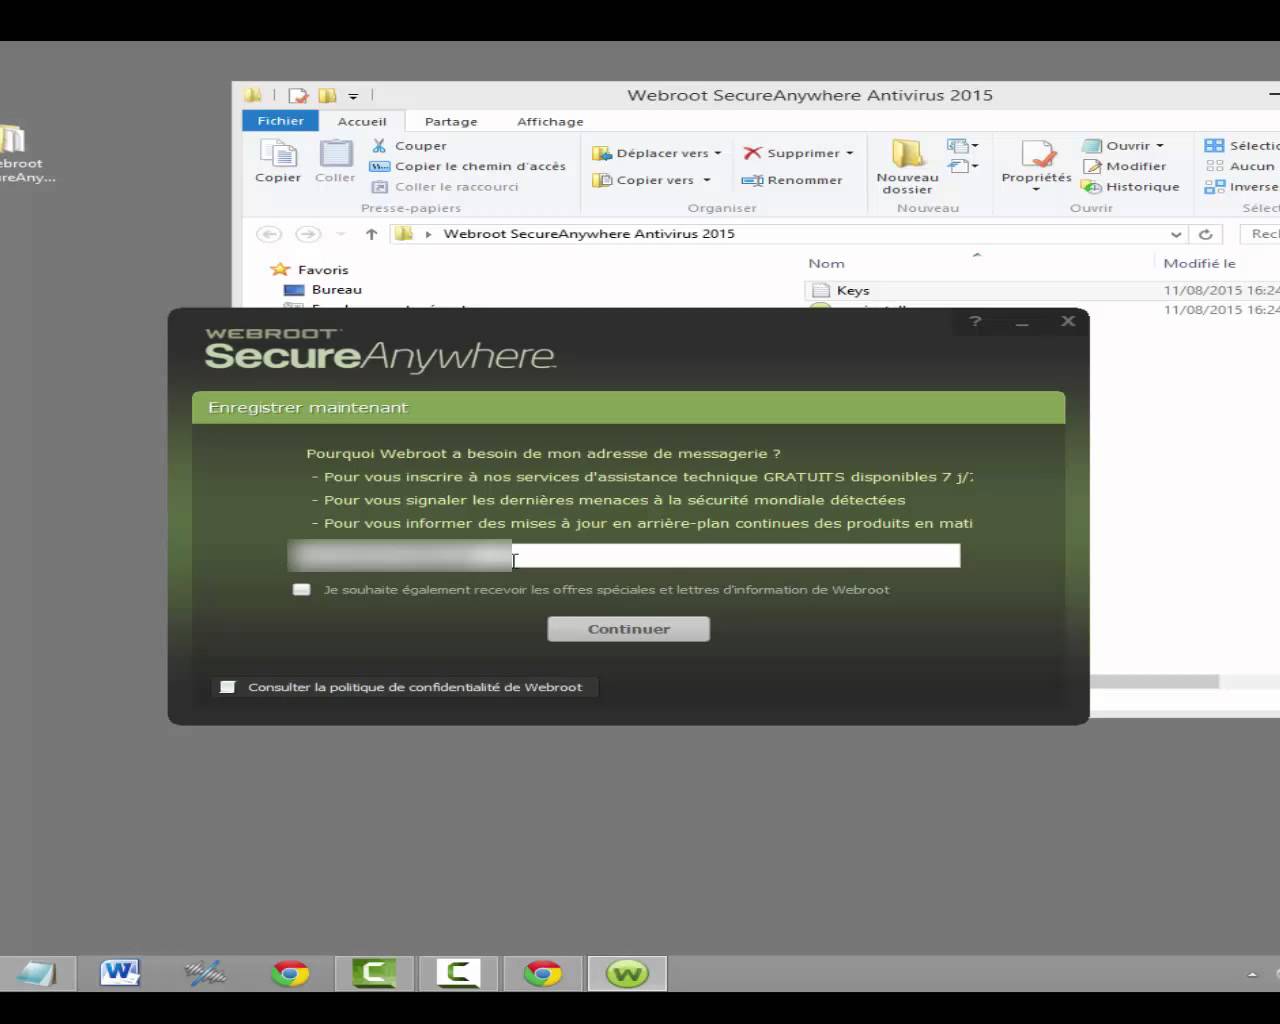Switch to the Partage tab
This screenshot has height=1024, width=1280.
[451, 121]
